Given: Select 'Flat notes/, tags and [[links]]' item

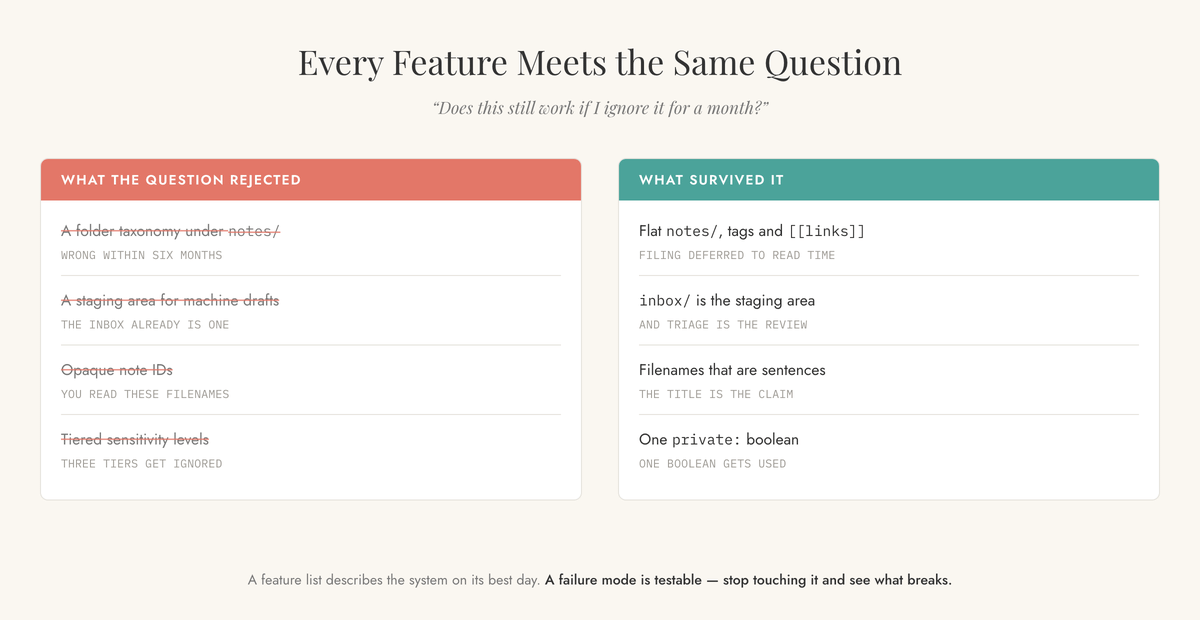Looking at the screenshot, I should coord(752,231).
